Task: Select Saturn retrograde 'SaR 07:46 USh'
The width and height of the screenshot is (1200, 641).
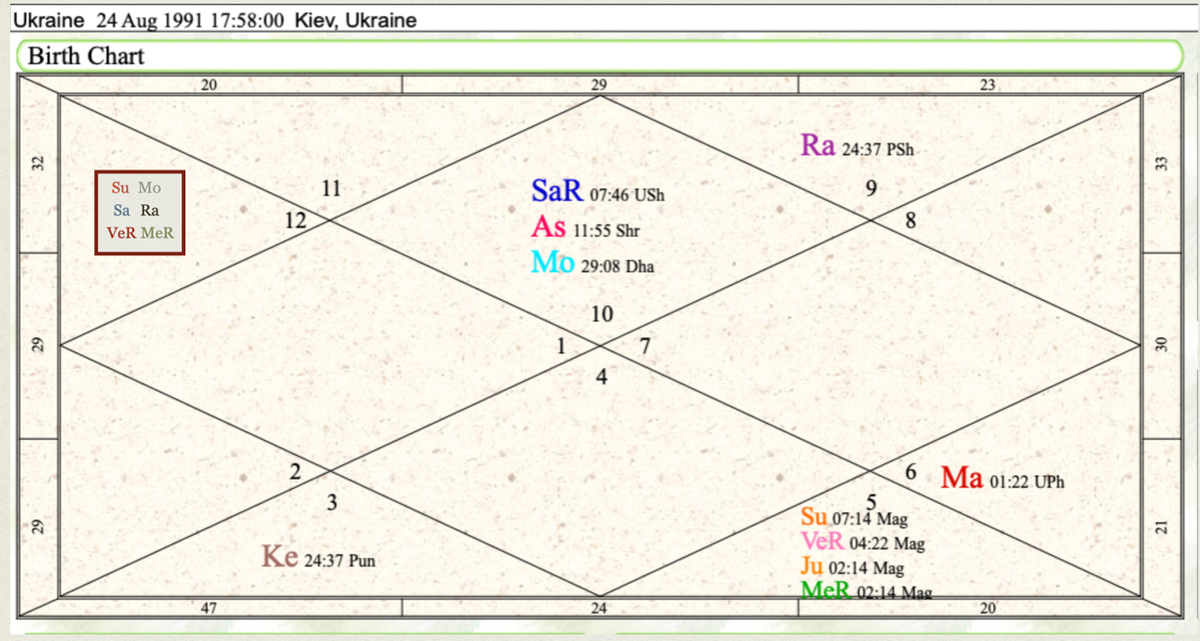Action: pos(597,192)
